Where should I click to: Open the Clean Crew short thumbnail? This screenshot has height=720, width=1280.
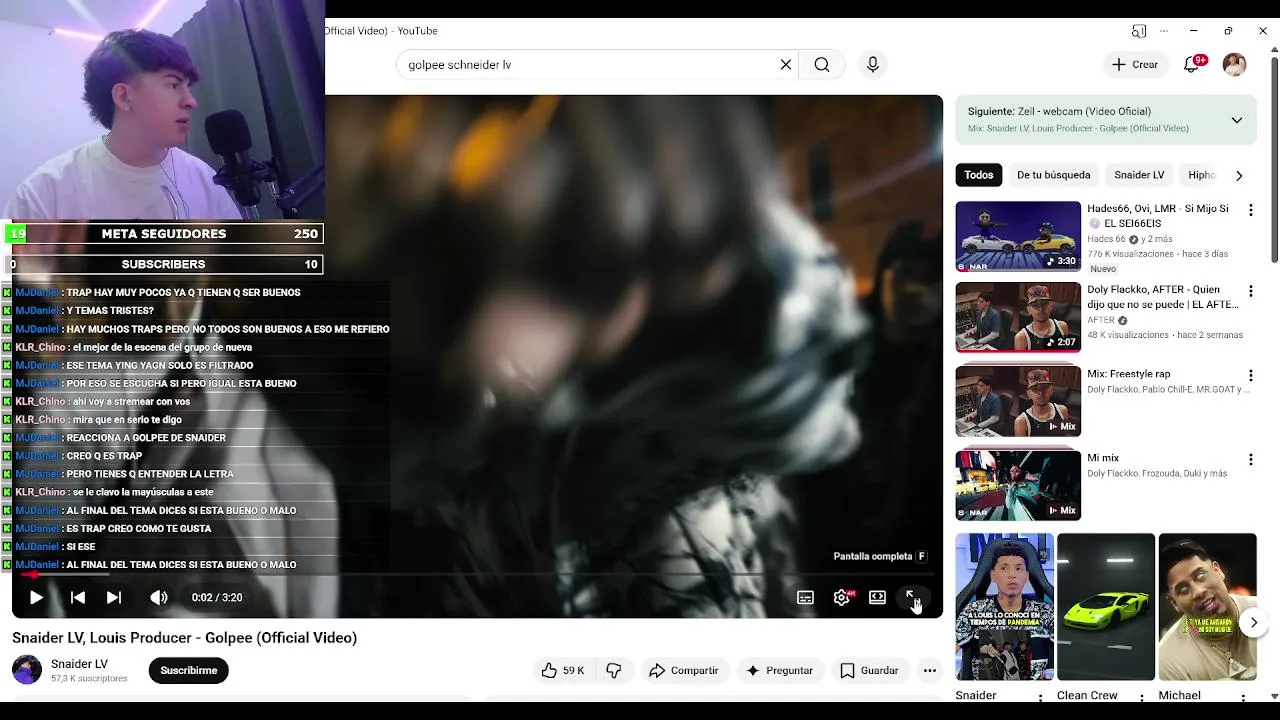pyautogui.click(x=1106, y=607)
